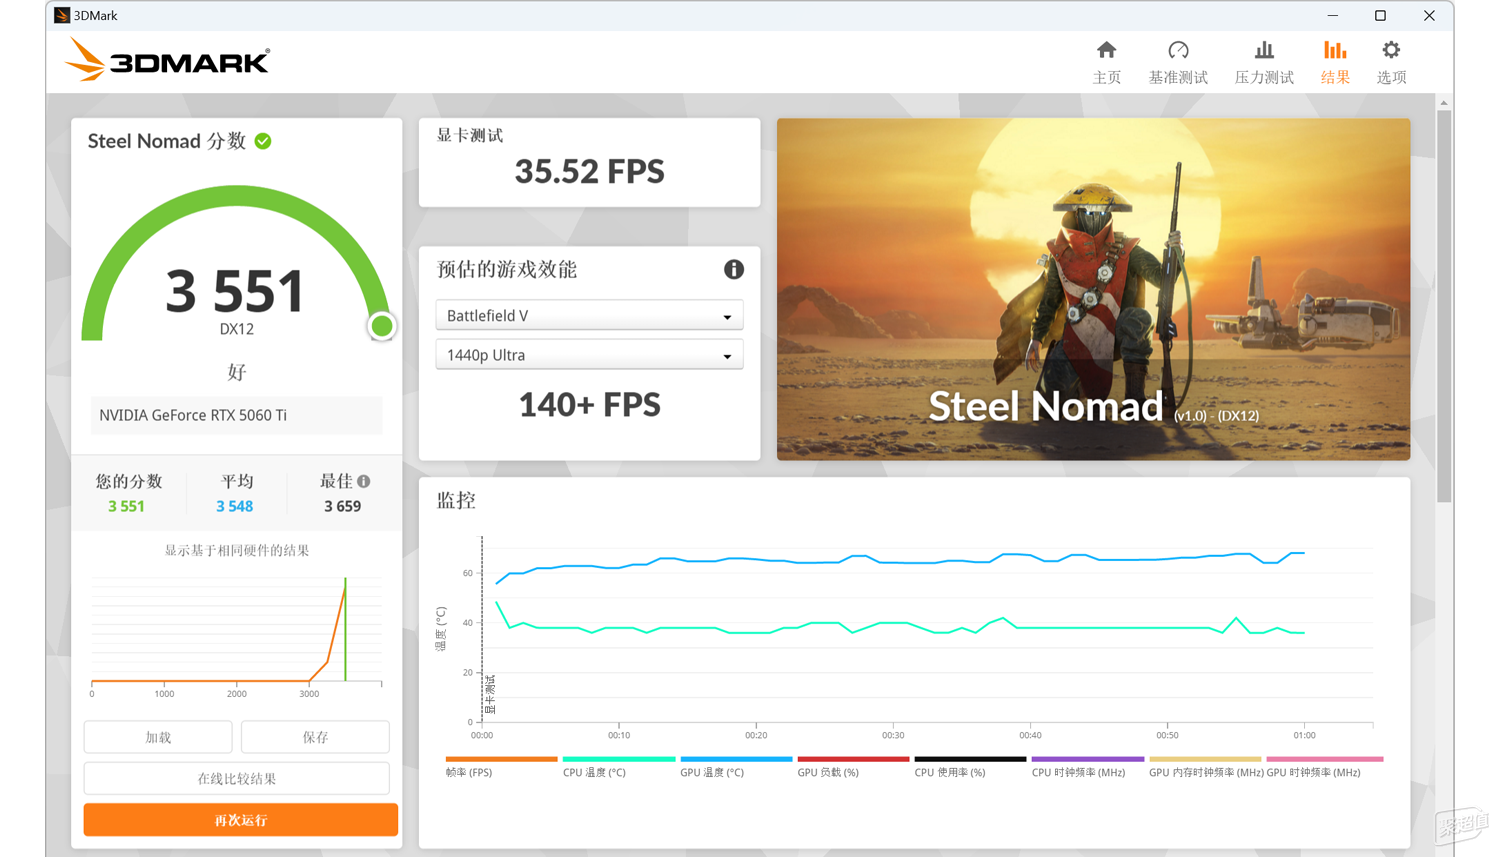Open the 压力测试 stress test icon
This screenshot has width=1500, height=857.
point(1264,50)
